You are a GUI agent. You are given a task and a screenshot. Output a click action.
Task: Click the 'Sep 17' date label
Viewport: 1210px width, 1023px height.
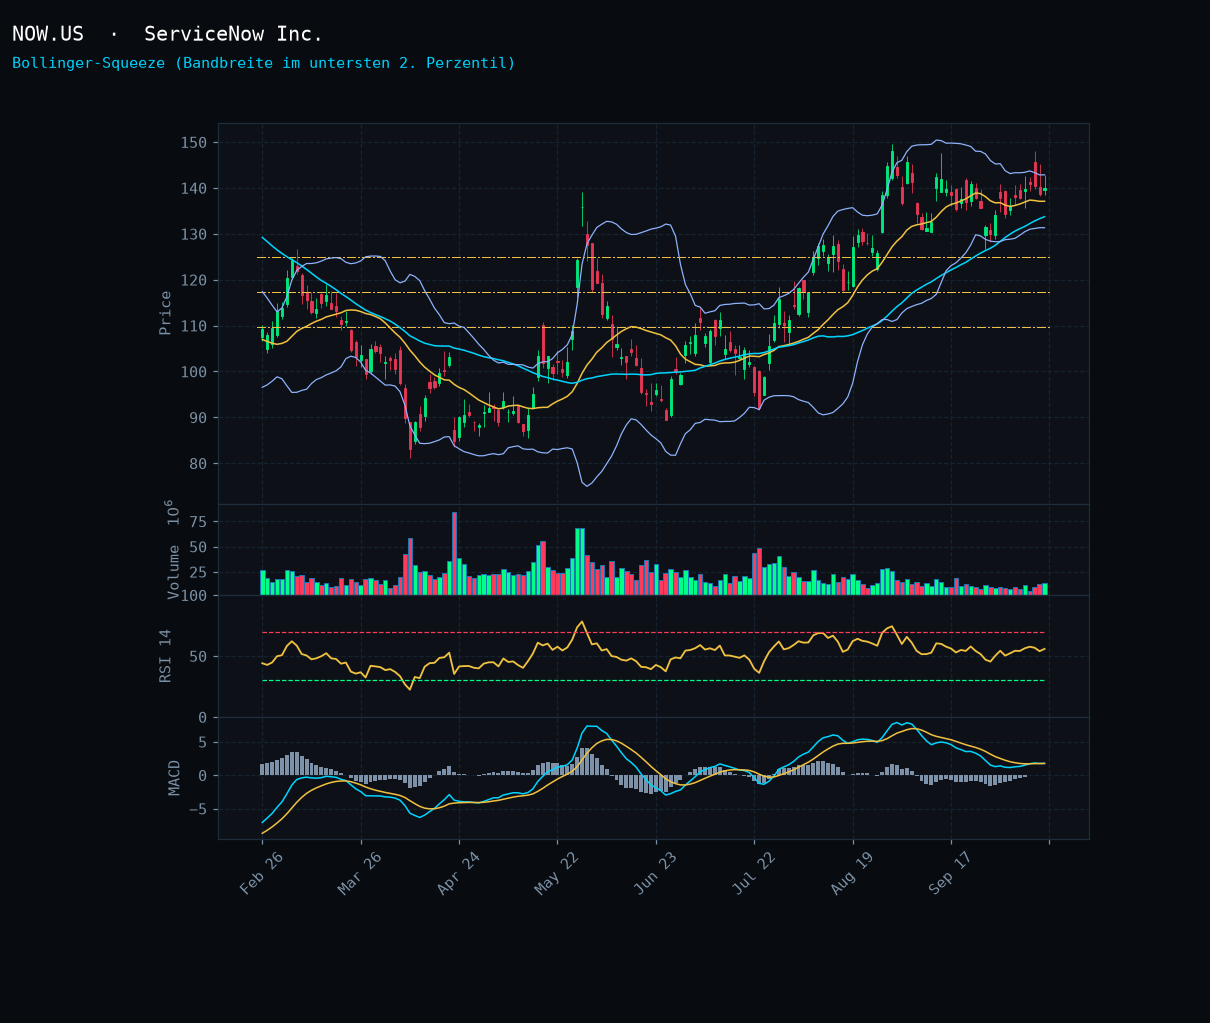point(949,875)
